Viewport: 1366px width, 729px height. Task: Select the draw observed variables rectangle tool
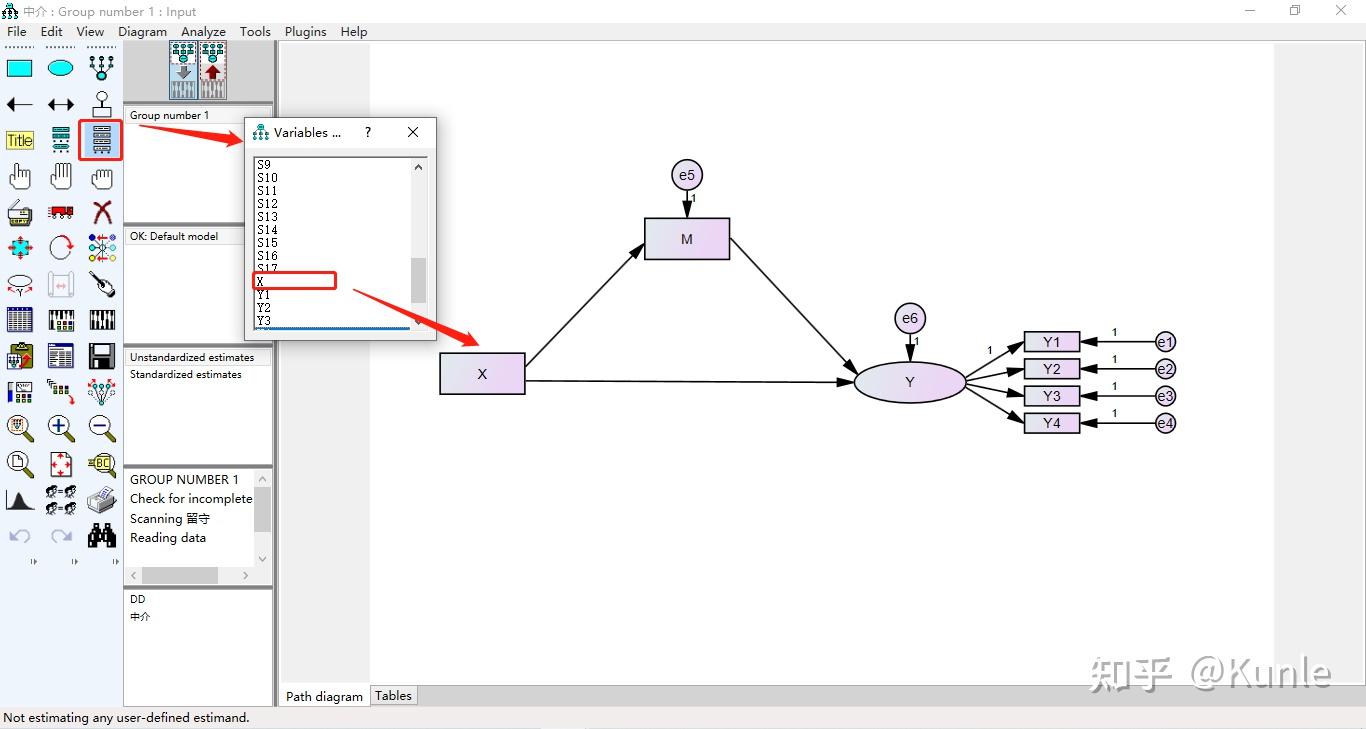20,68
